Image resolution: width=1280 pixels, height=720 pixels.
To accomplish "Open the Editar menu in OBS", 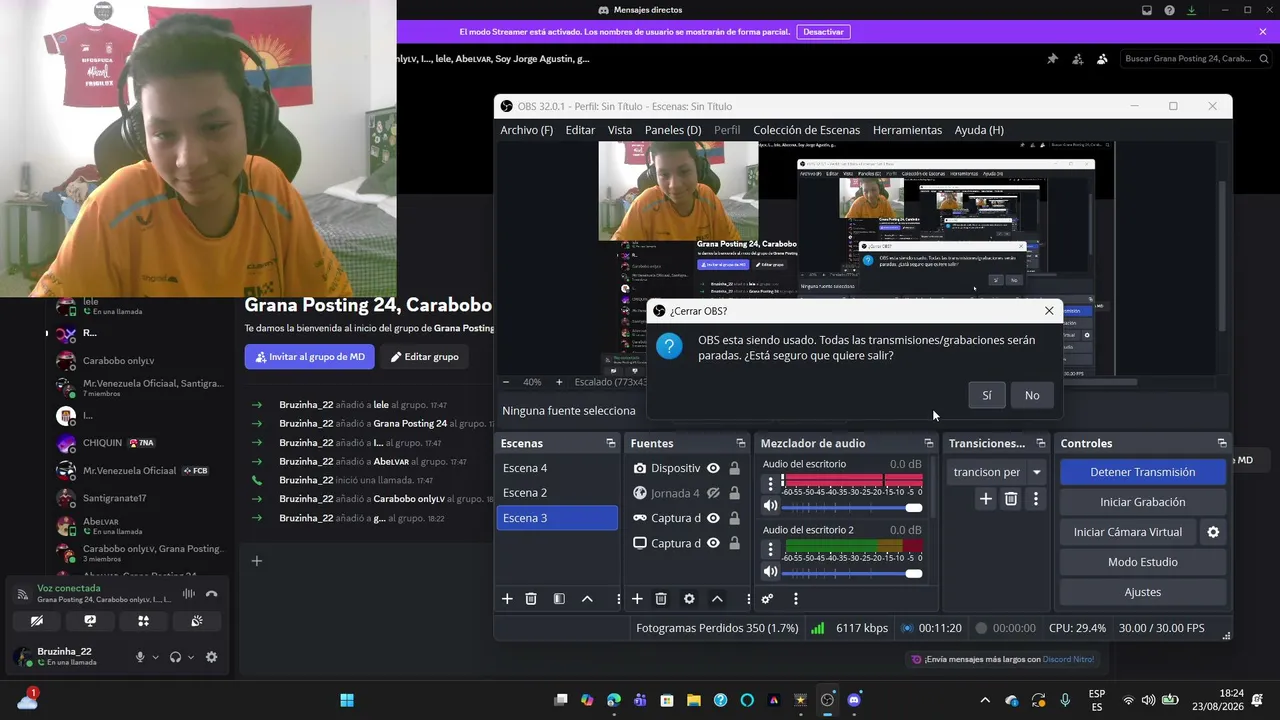I will pos(580,130).
